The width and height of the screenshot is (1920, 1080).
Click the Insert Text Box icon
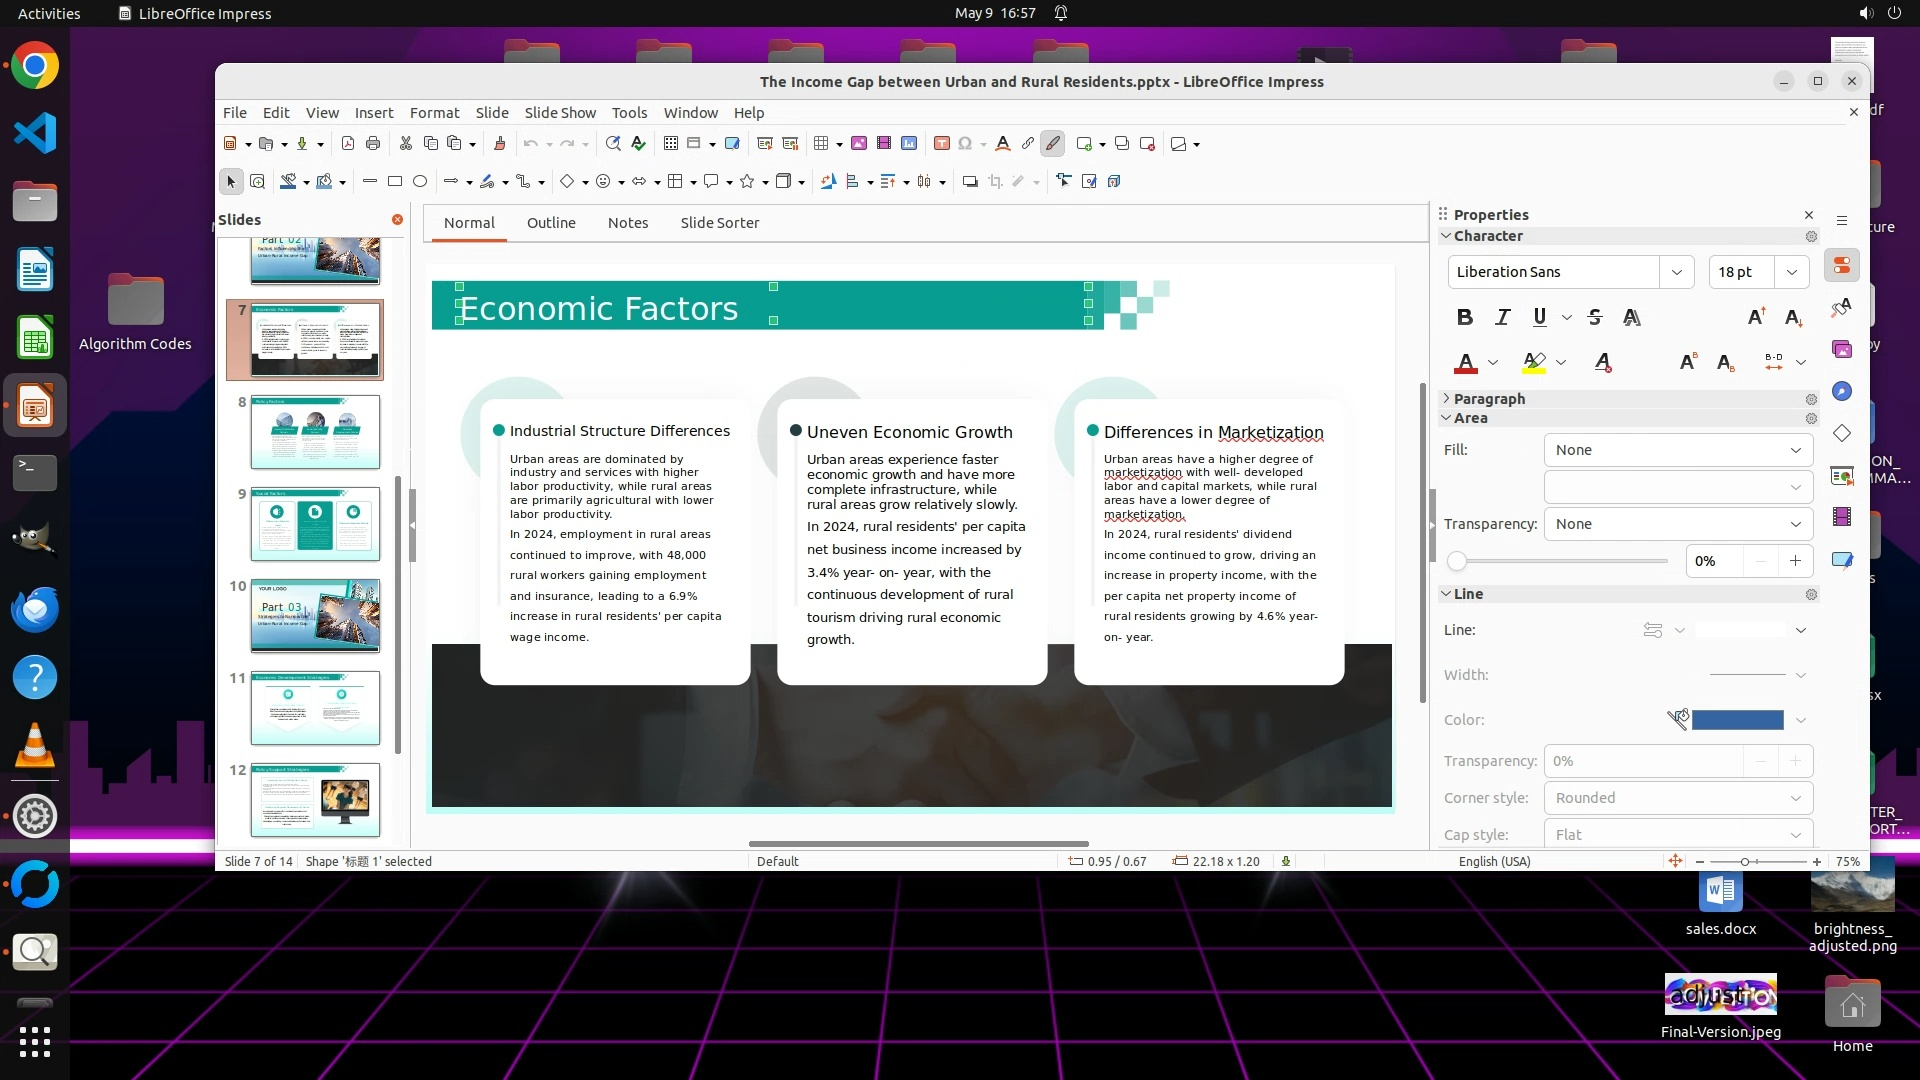[x=941, y=144]
